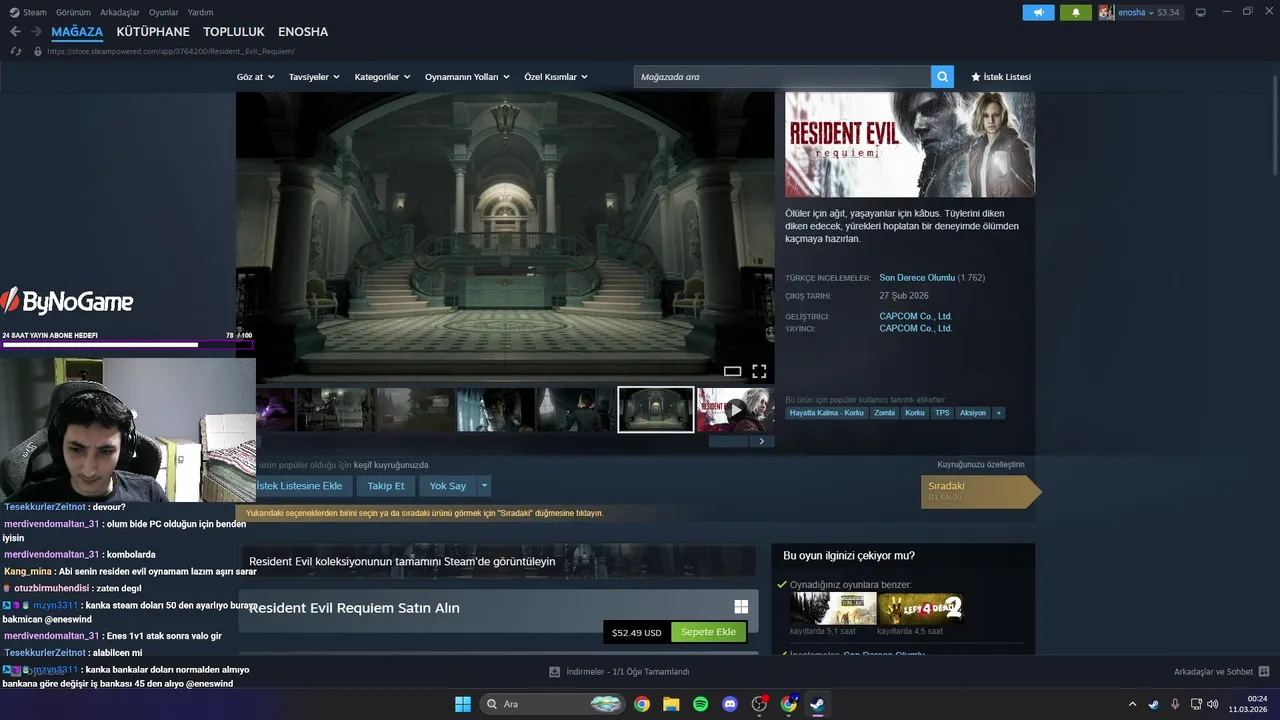Open the OBS icon on taskbar
Screen dimensions: 1280x720
click(x=759, y=704)
